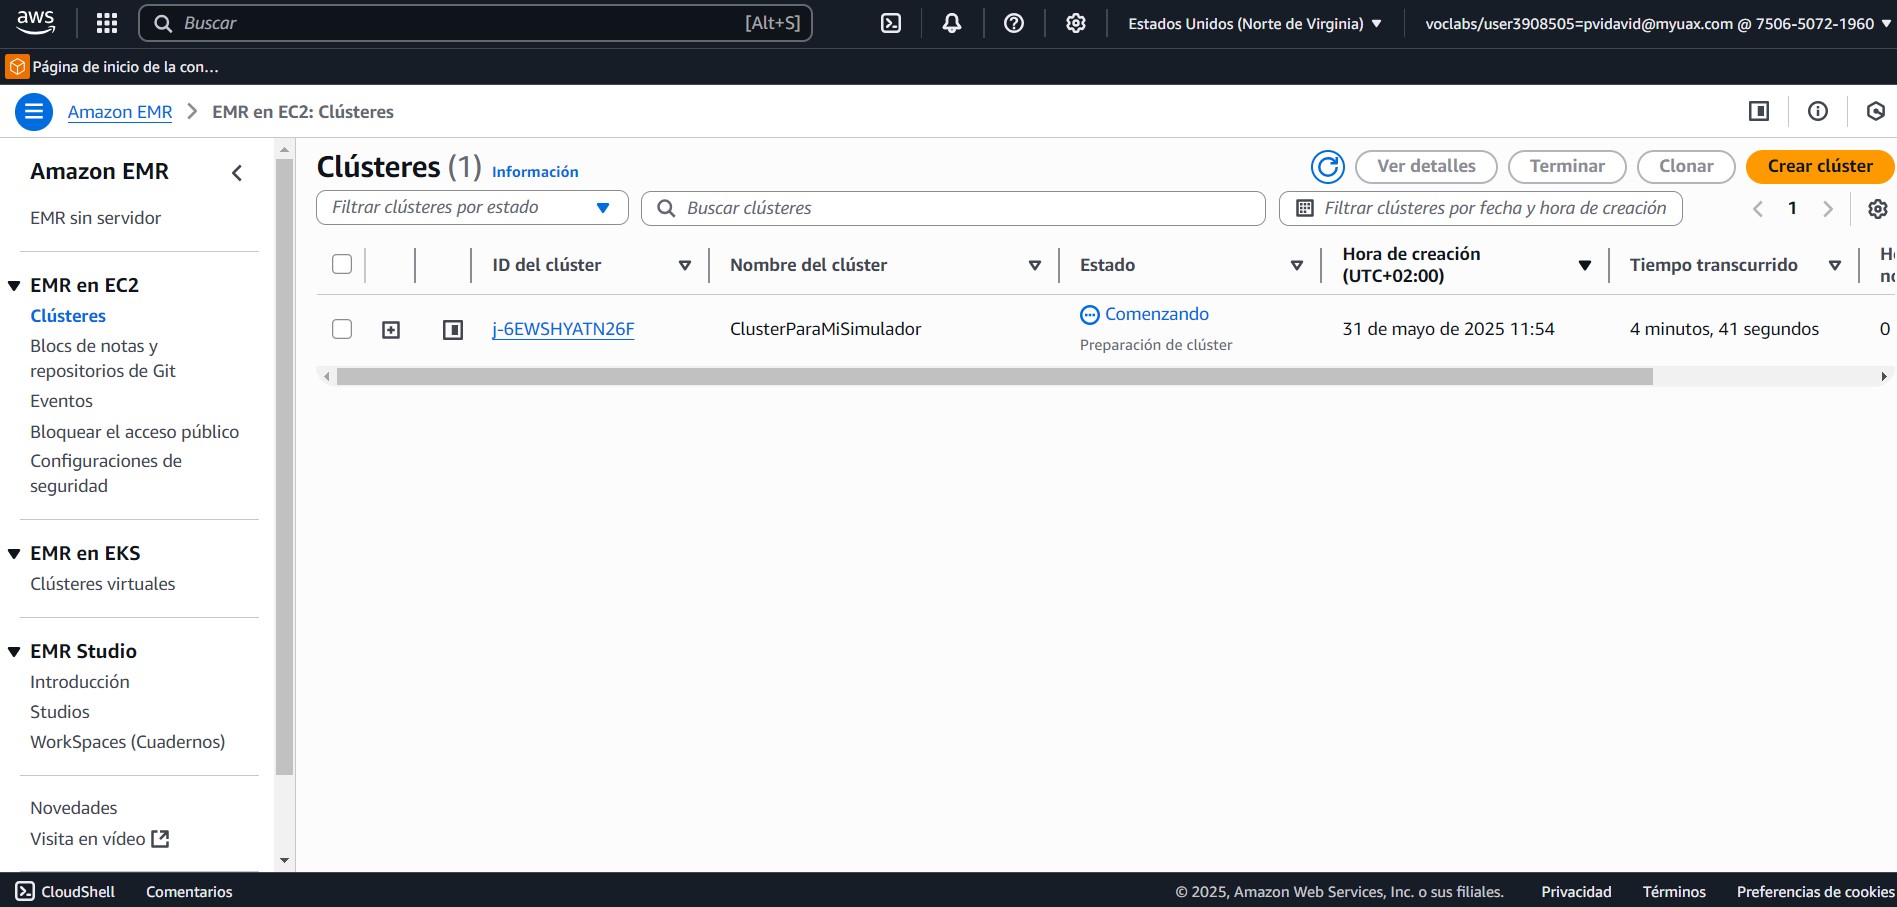The width and height of the screenshot is (1897, 907).
Task: Go to previous page of clusters
Action: click(x=1757, y=208)
